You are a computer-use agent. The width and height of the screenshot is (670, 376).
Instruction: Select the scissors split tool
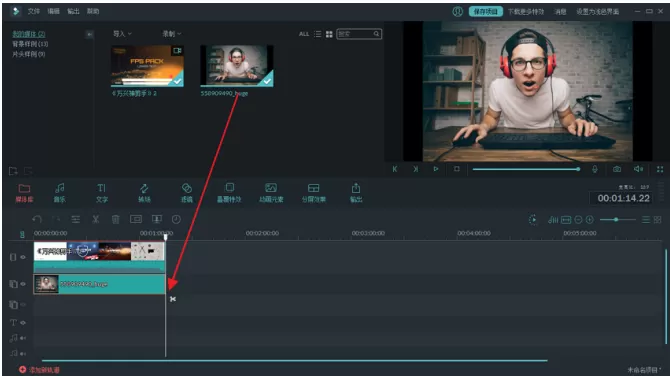click(x=96, y=219)
